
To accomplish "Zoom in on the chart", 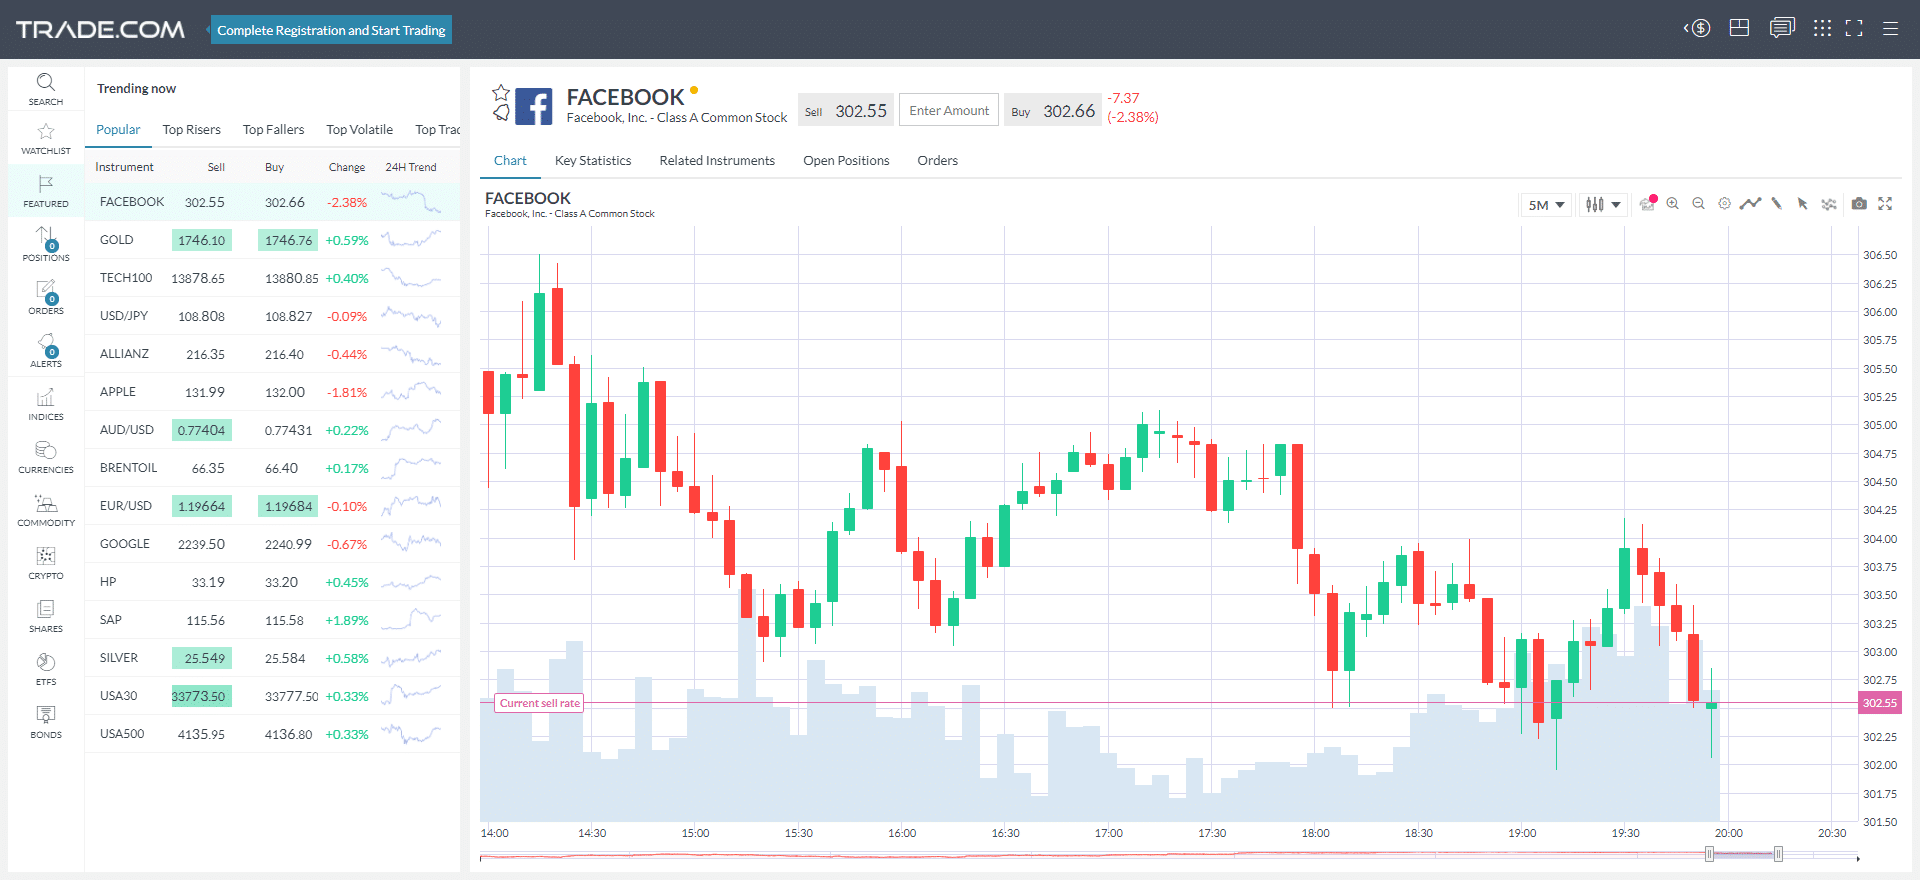I will click(x=1672, y=204).
